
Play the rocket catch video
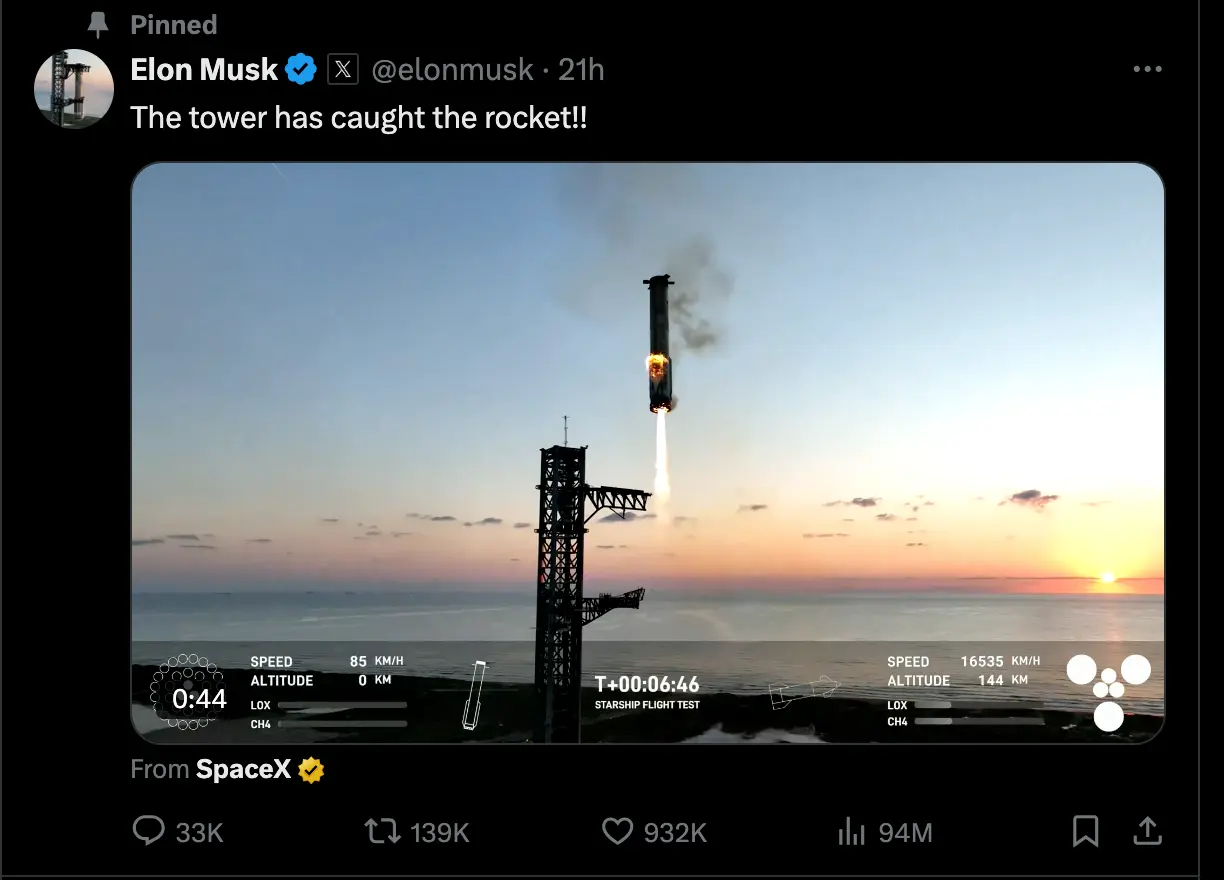click(648, 452)
